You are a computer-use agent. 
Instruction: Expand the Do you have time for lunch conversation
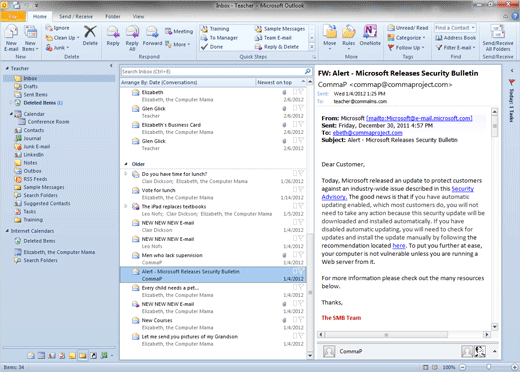126,174
